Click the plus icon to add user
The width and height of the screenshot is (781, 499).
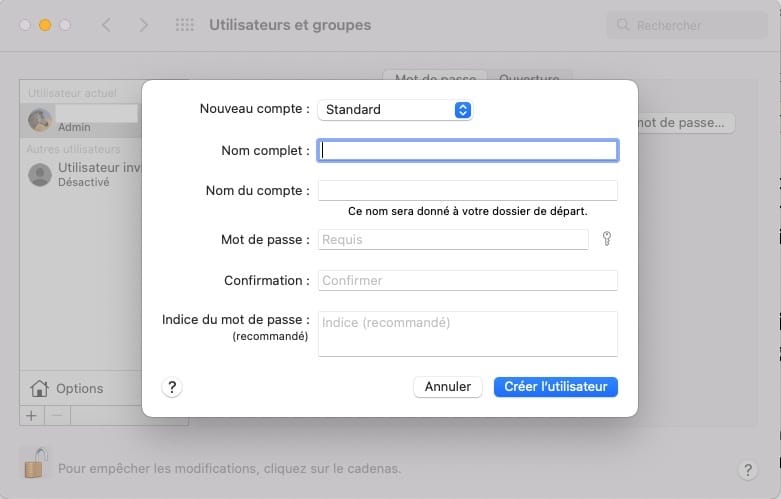point(31,415)
